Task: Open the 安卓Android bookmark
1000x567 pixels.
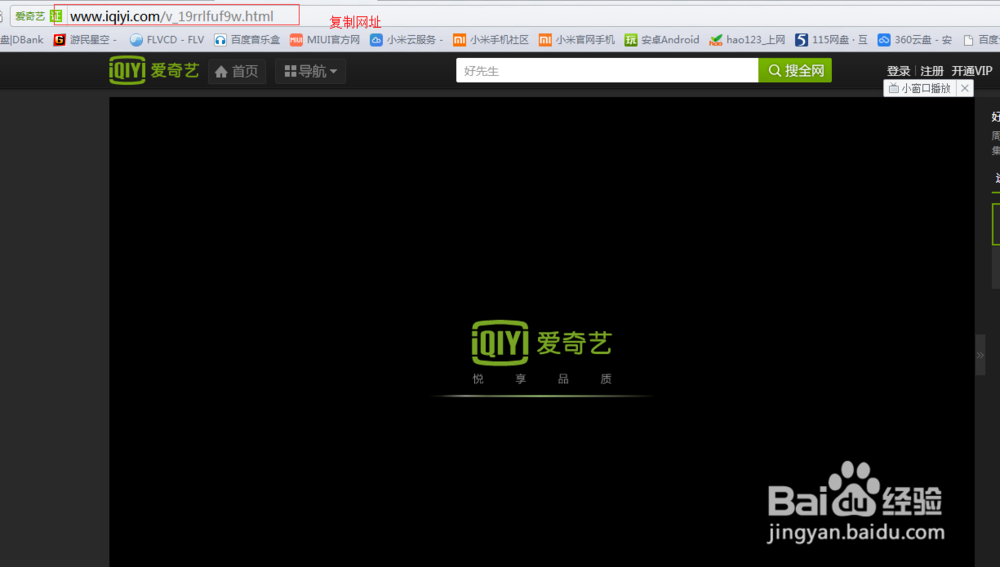Action: (x=662, y=40)
